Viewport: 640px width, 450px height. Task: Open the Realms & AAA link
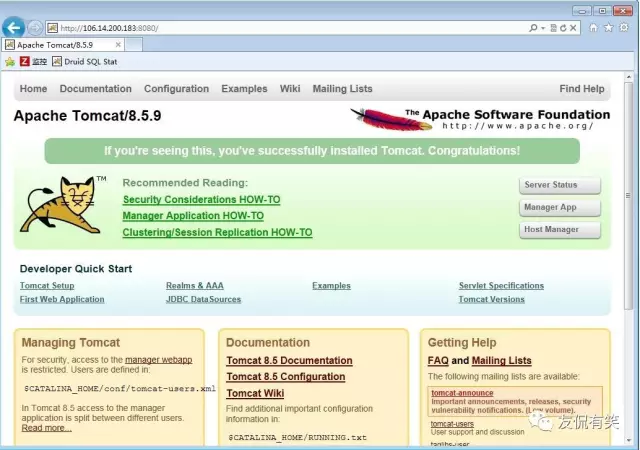point(195,286)
